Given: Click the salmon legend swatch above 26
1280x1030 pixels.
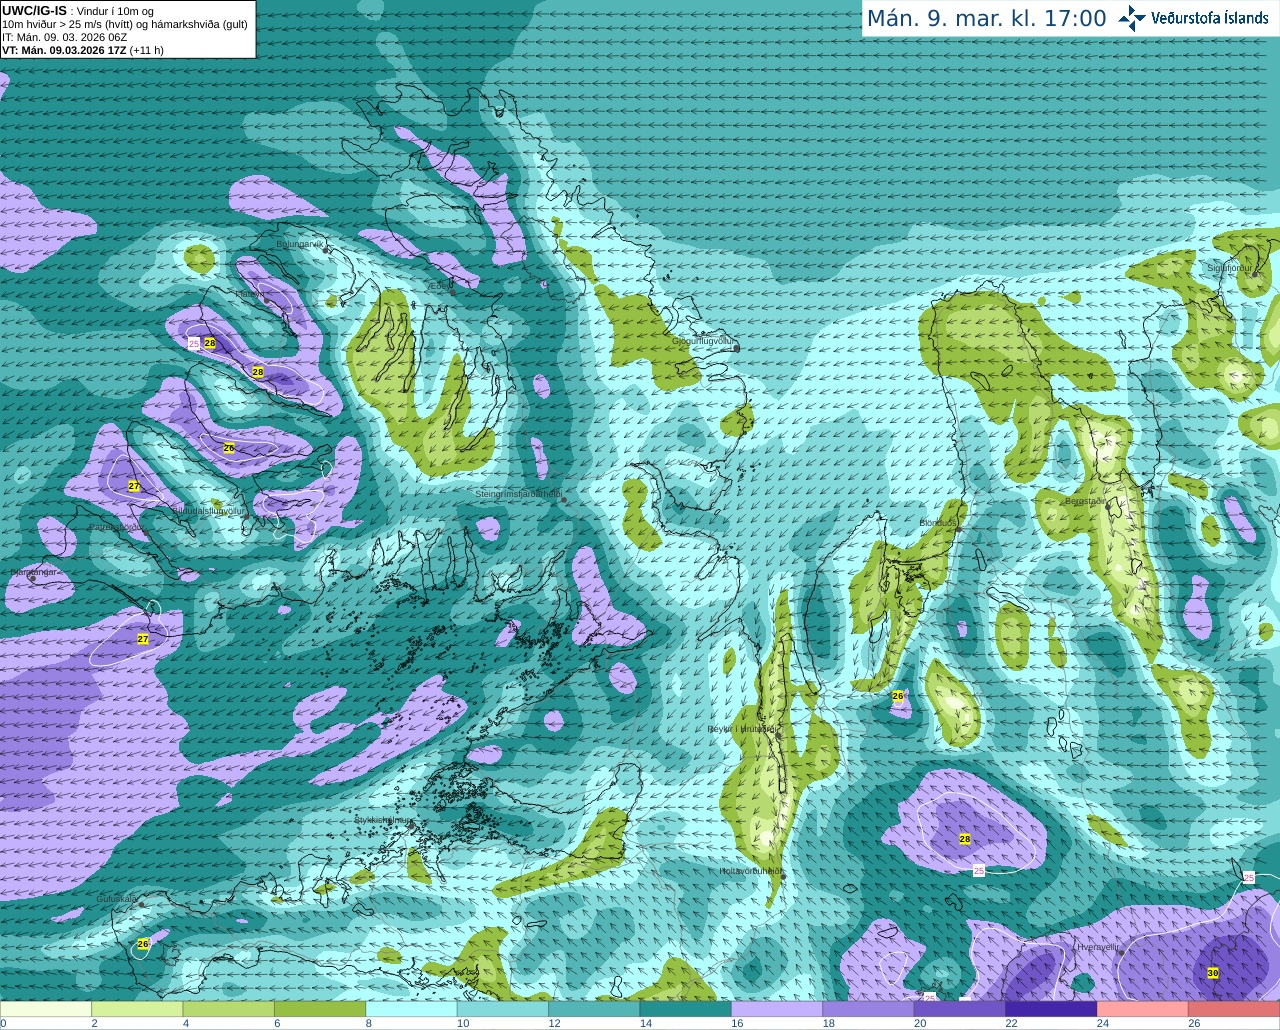Looking at the screenshot, I should point(1235,1009).
